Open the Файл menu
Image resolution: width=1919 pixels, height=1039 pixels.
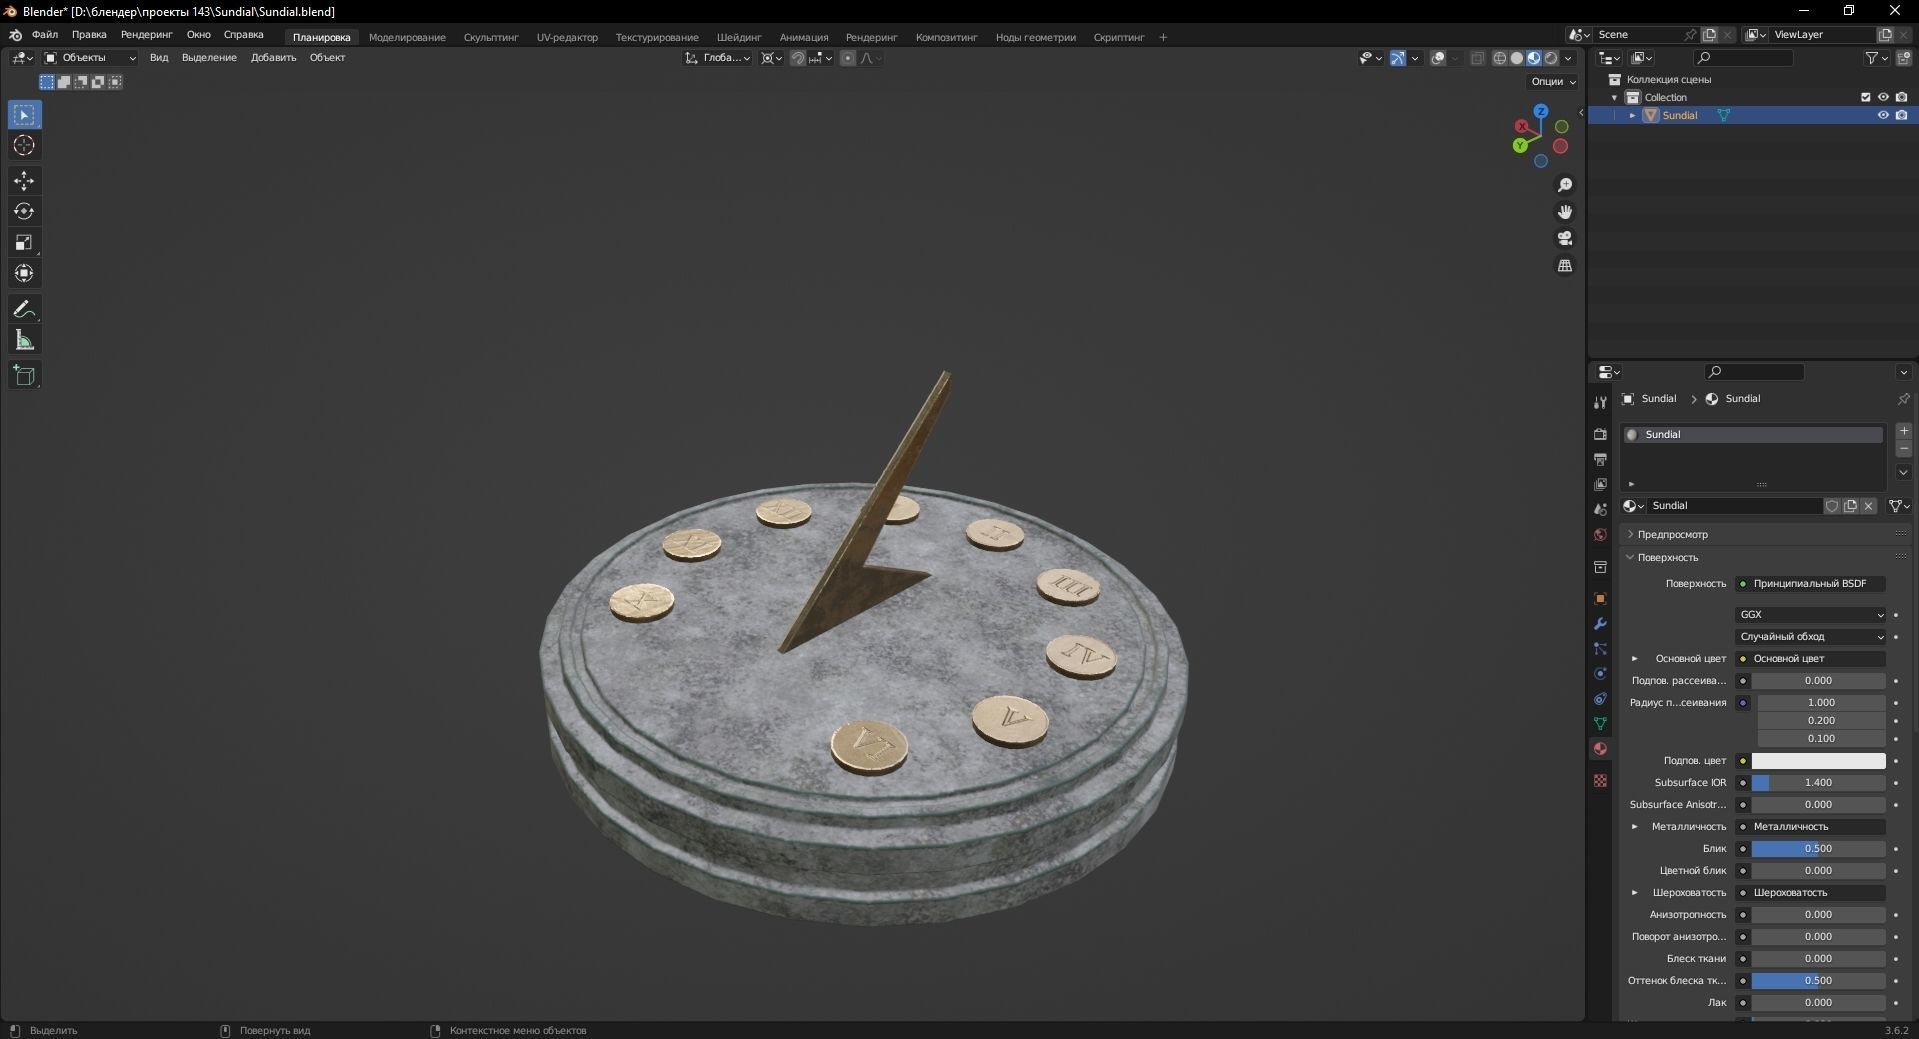44,35
